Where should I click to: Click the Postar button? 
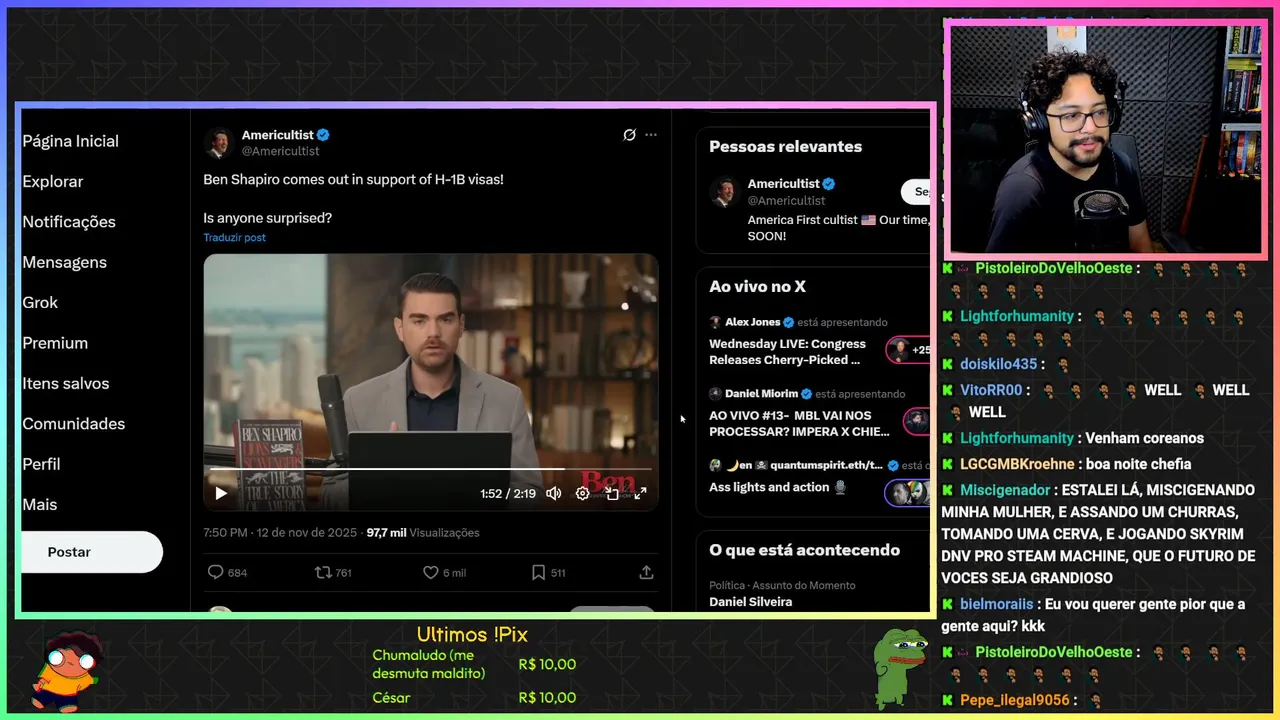tap(91, 552)
